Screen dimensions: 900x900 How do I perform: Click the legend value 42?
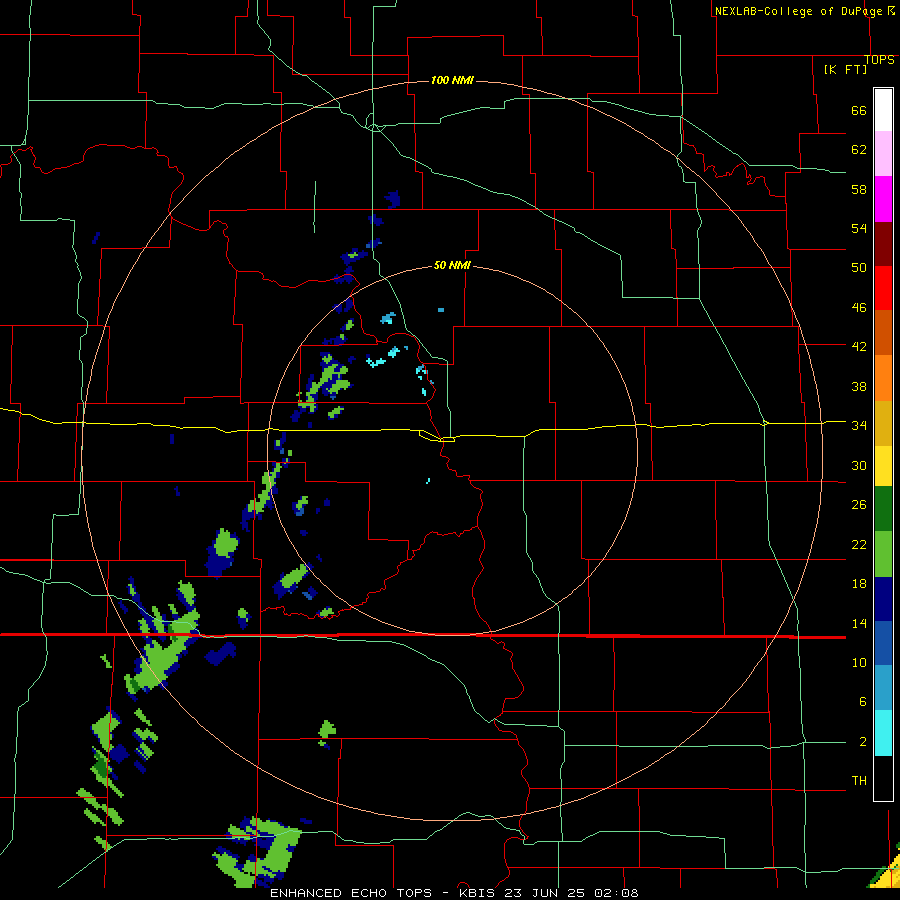(859, 346)
